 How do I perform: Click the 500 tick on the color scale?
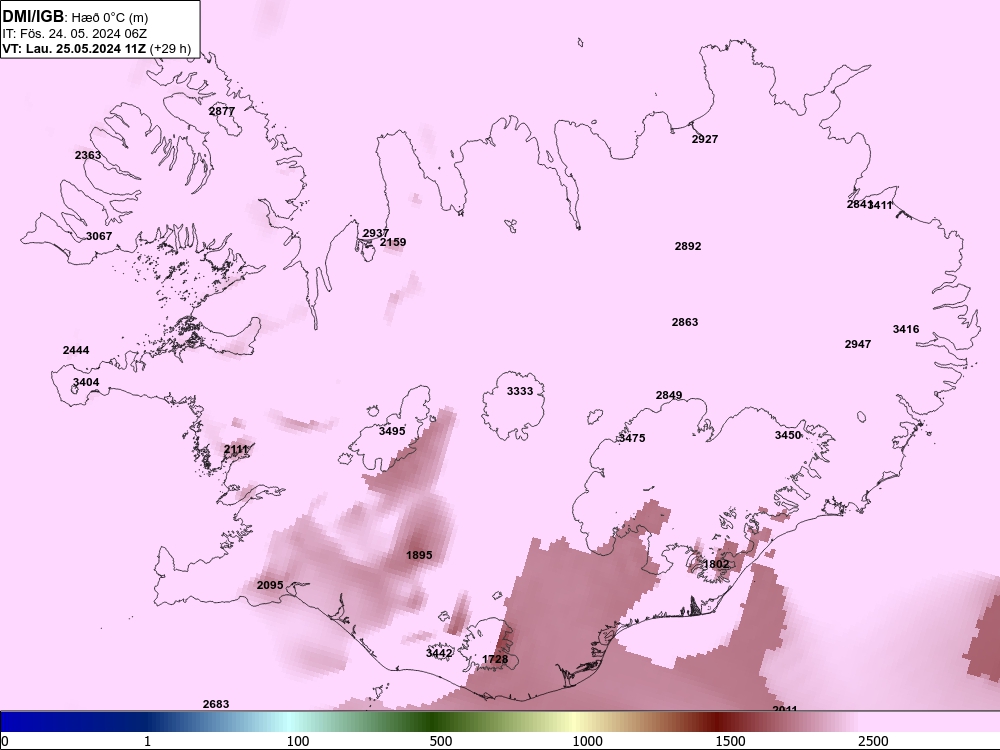click(441, 741)
